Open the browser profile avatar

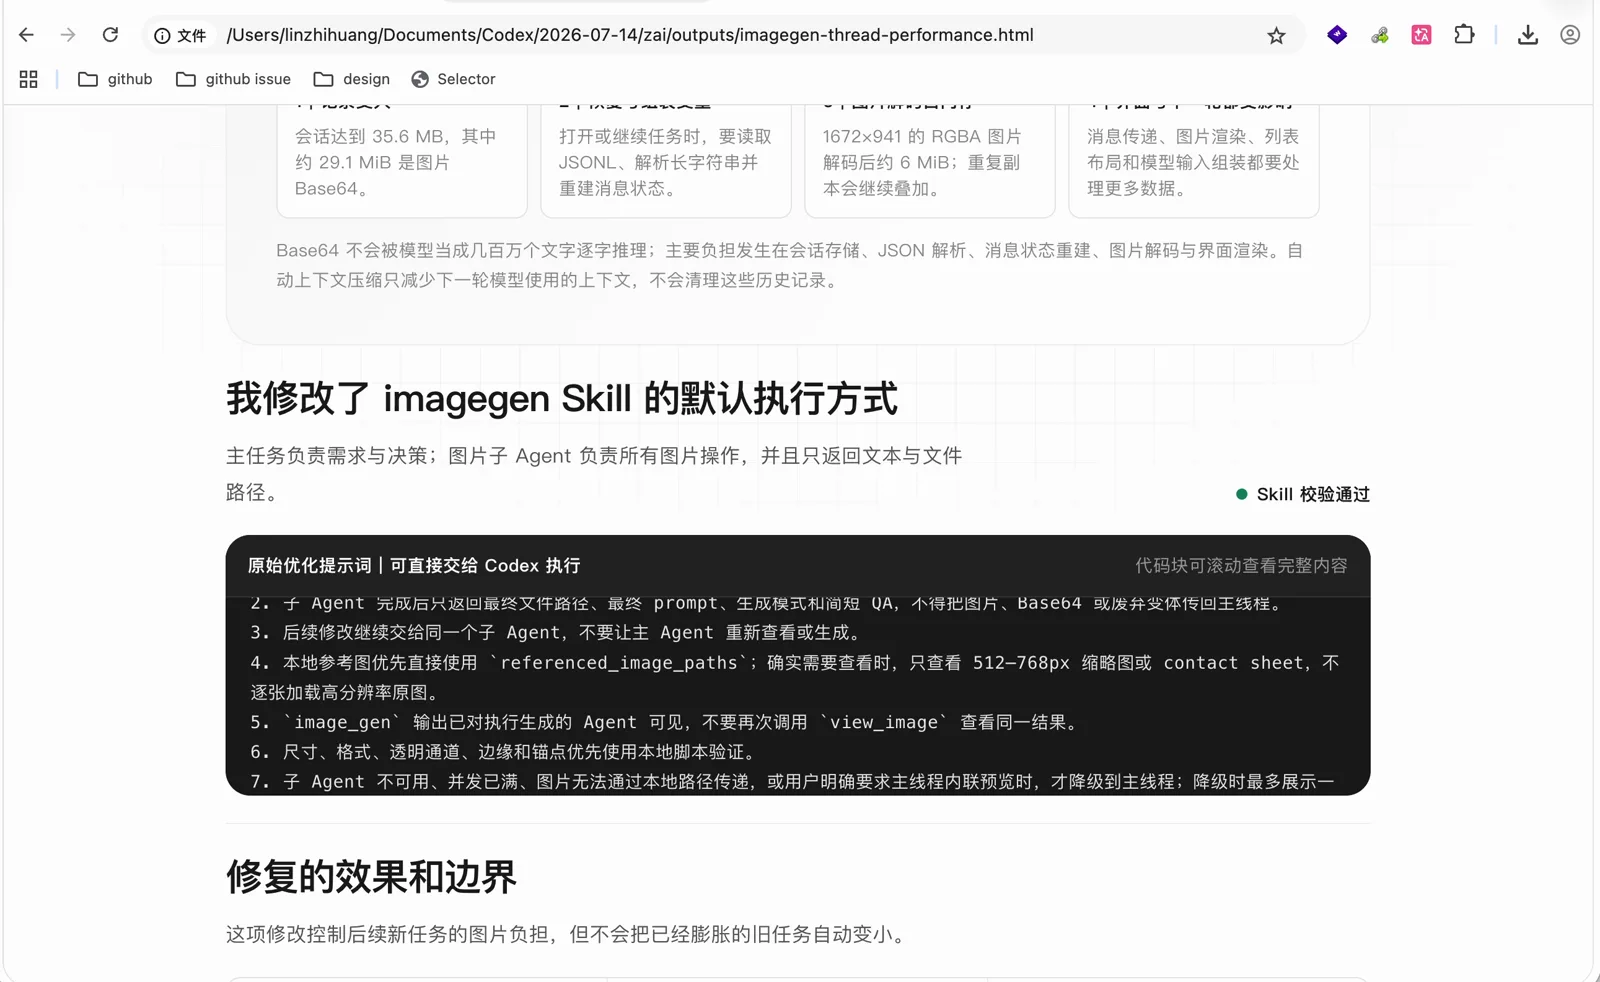click(x=1570, y=35)
